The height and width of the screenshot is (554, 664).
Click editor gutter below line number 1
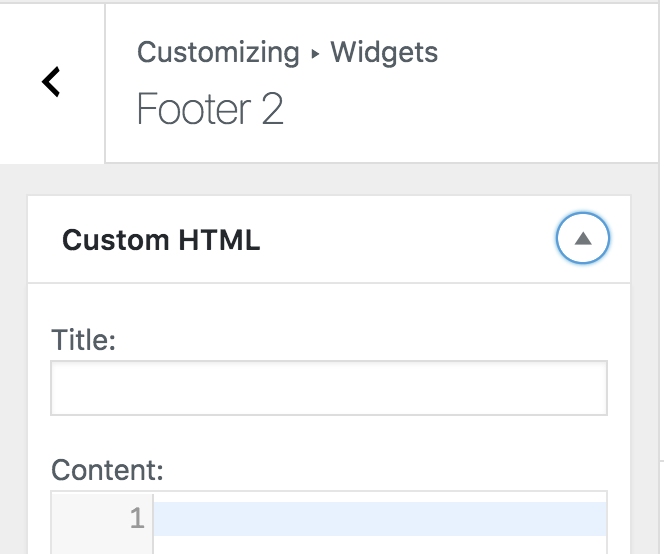click(102, 545)
